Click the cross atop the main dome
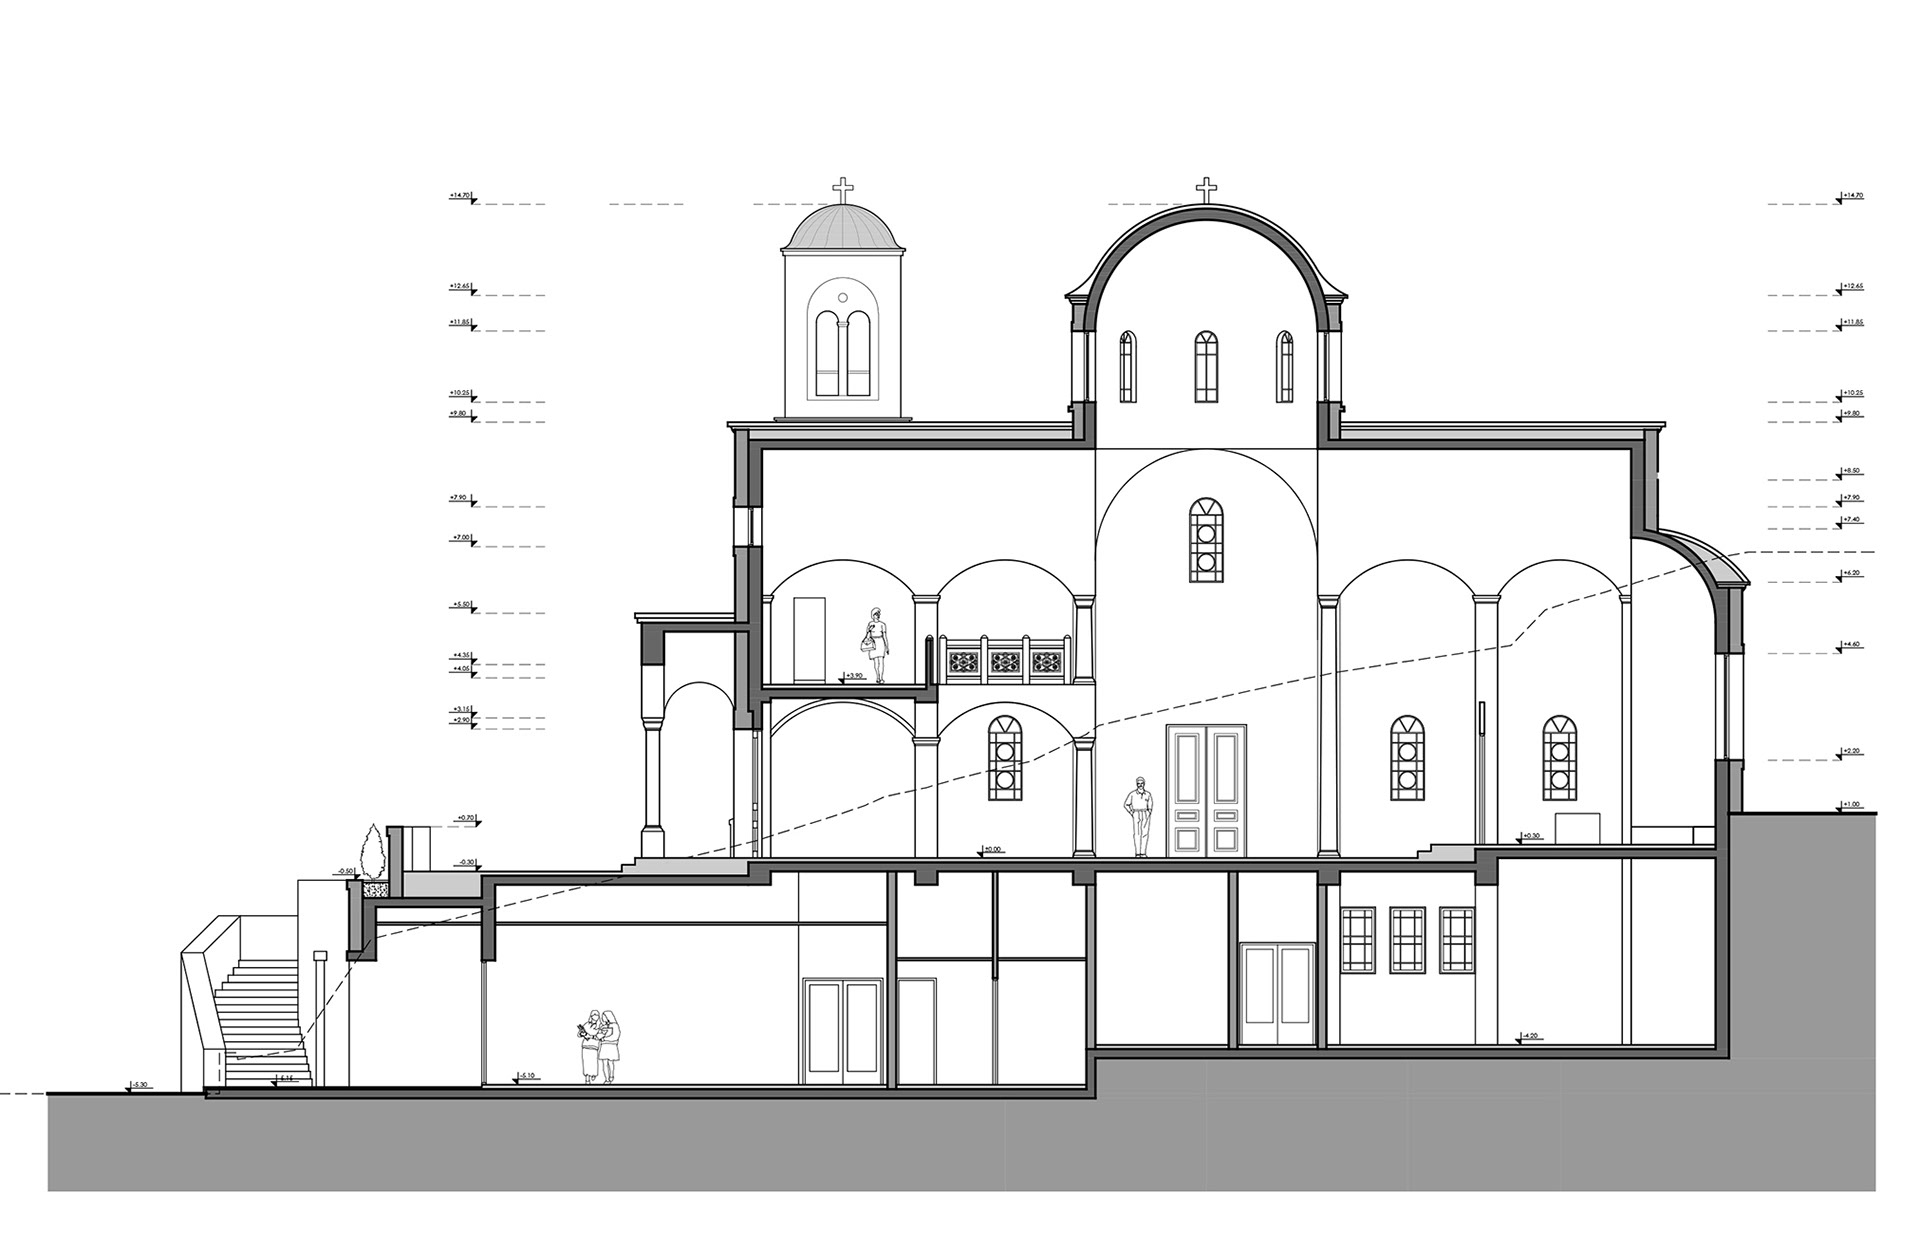The width and height of the screenshot is (1920, 1234). (1207, 189)
